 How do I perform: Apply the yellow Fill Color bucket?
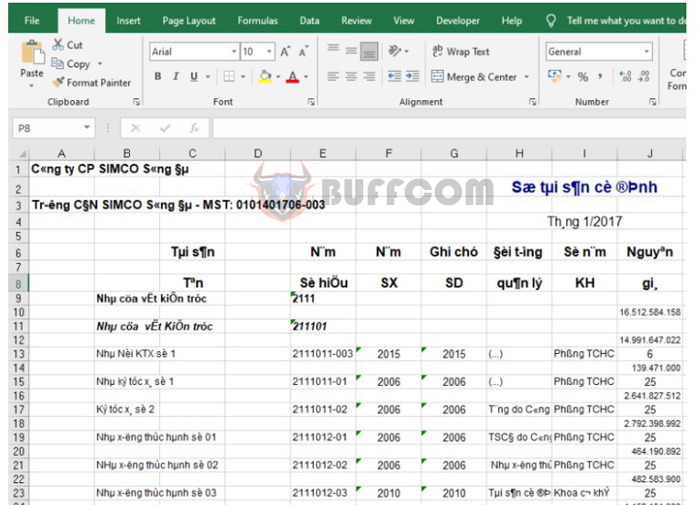coord(265,77)
